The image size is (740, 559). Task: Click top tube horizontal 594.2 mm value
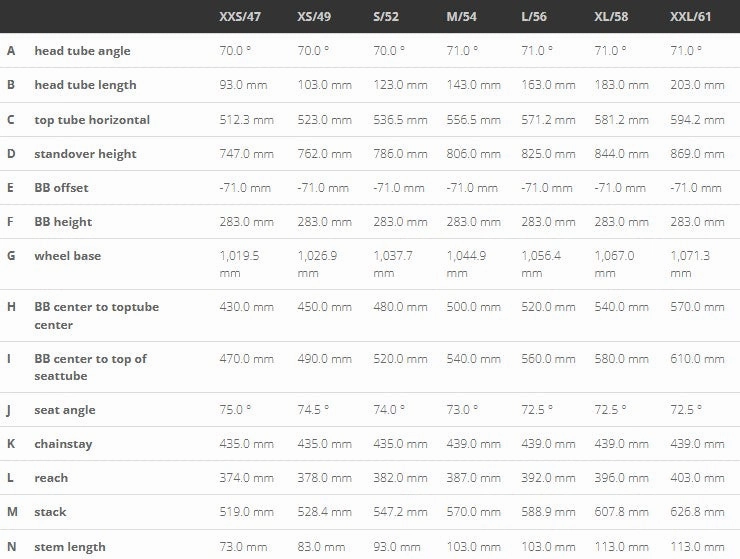point(697,120)
